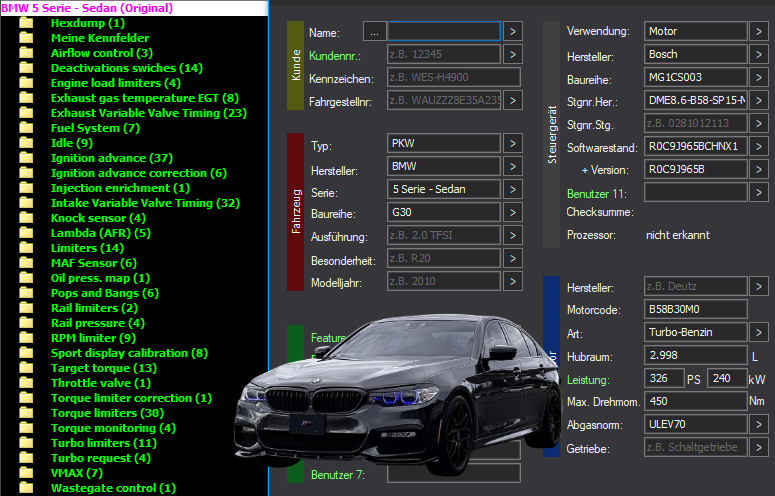Viewport: 775px width, 496px height.
Task: Click folder icon of Oil press. map (1)
Action: coord(26,278)
